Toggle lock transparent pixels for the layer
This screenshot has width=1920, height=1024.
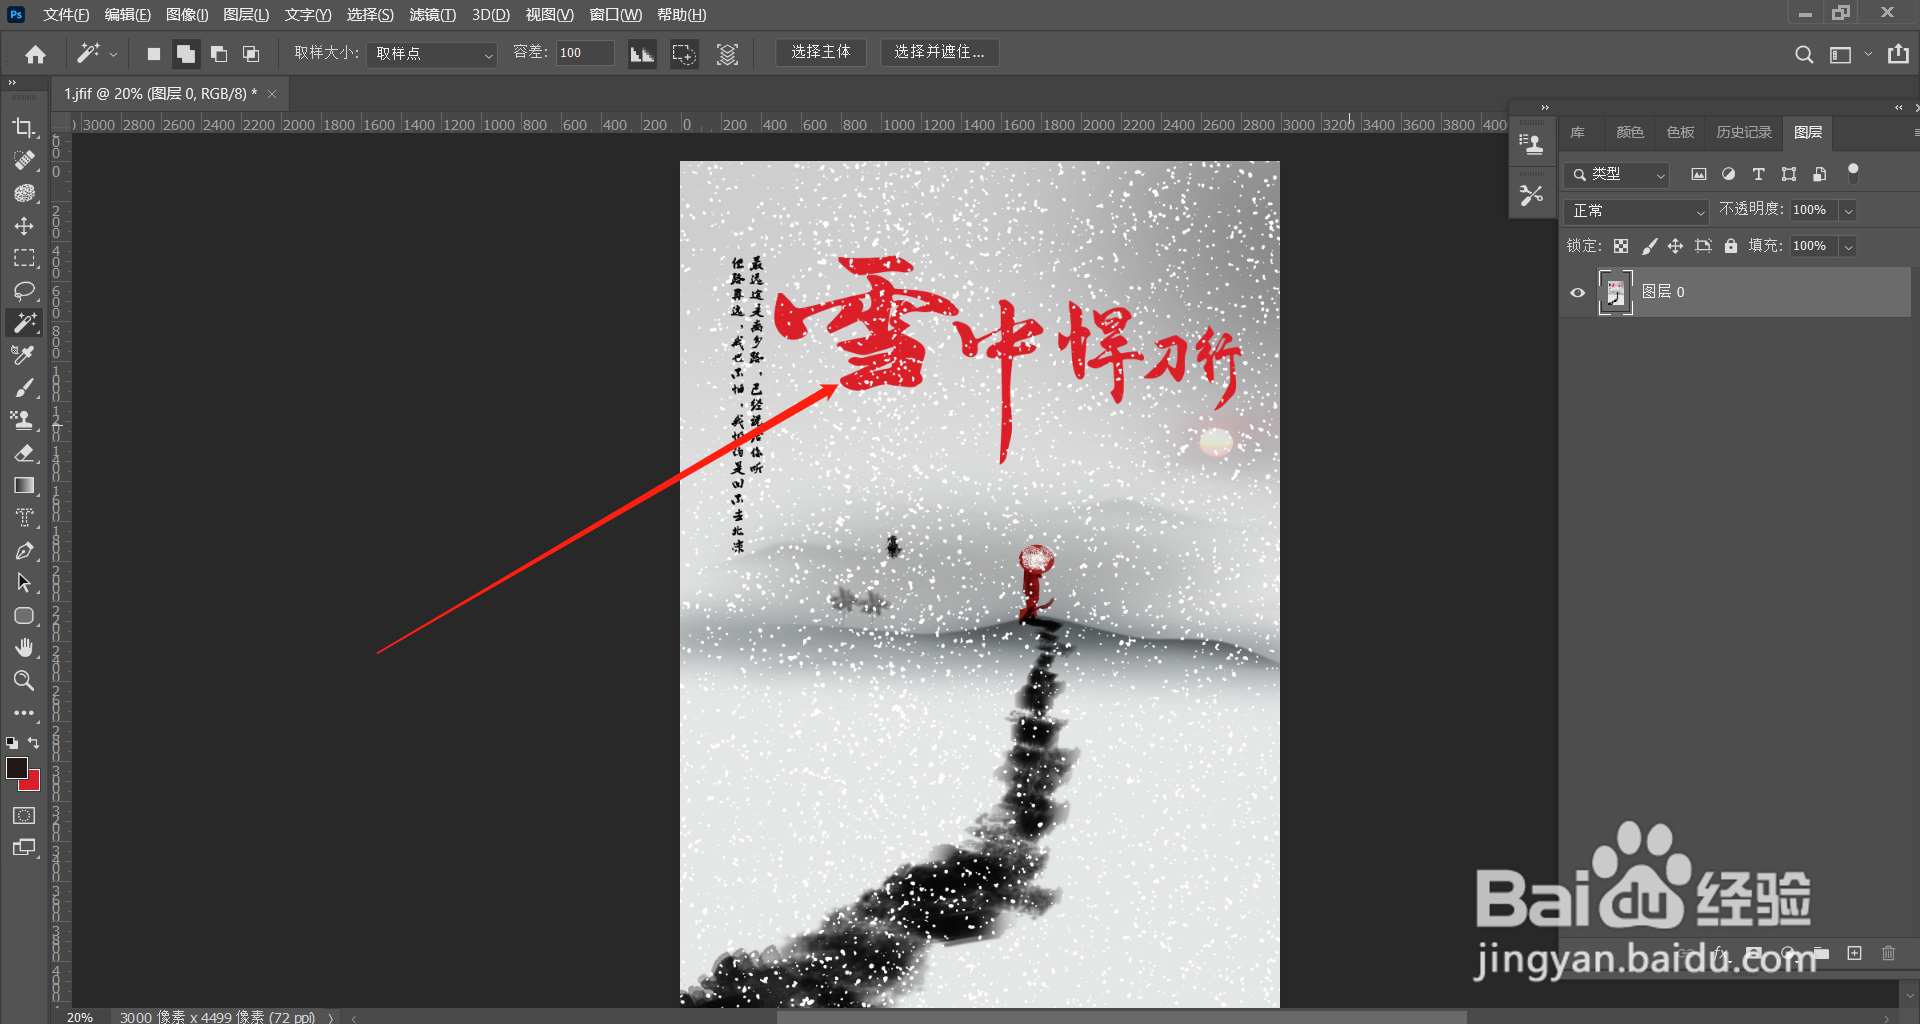pyautogui.click(x=1621, y=246)
